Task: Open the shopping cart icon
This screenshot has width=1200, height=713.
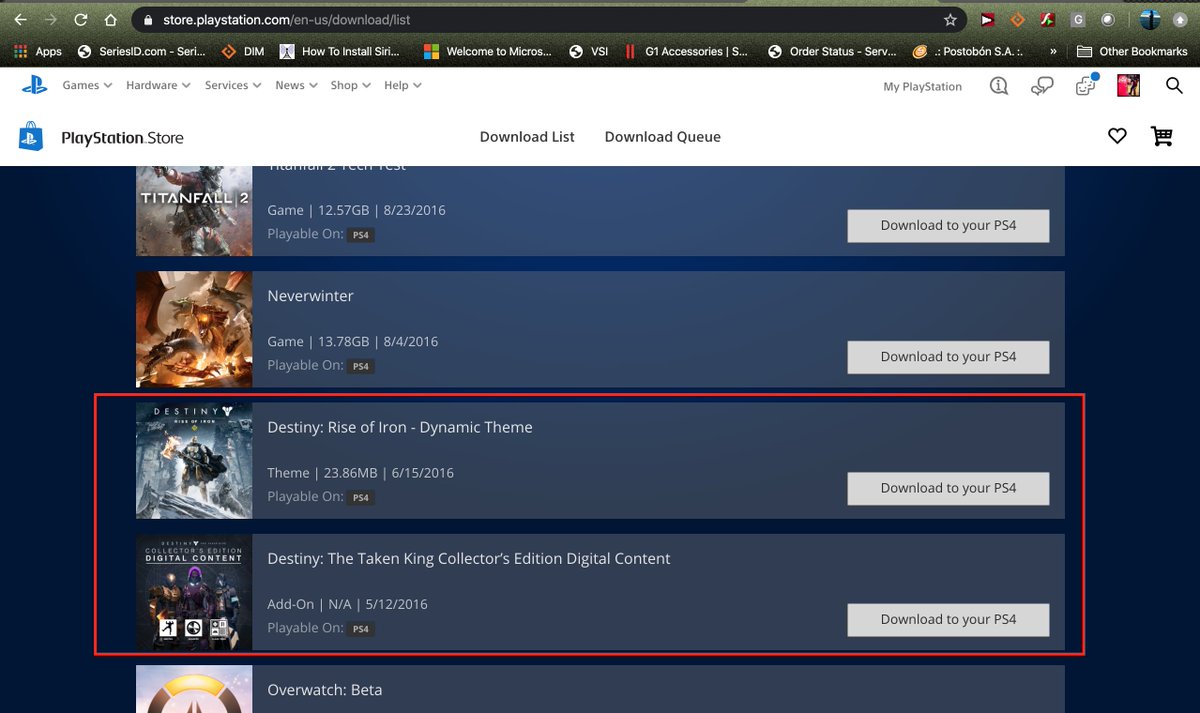Action: point(1161,136)
